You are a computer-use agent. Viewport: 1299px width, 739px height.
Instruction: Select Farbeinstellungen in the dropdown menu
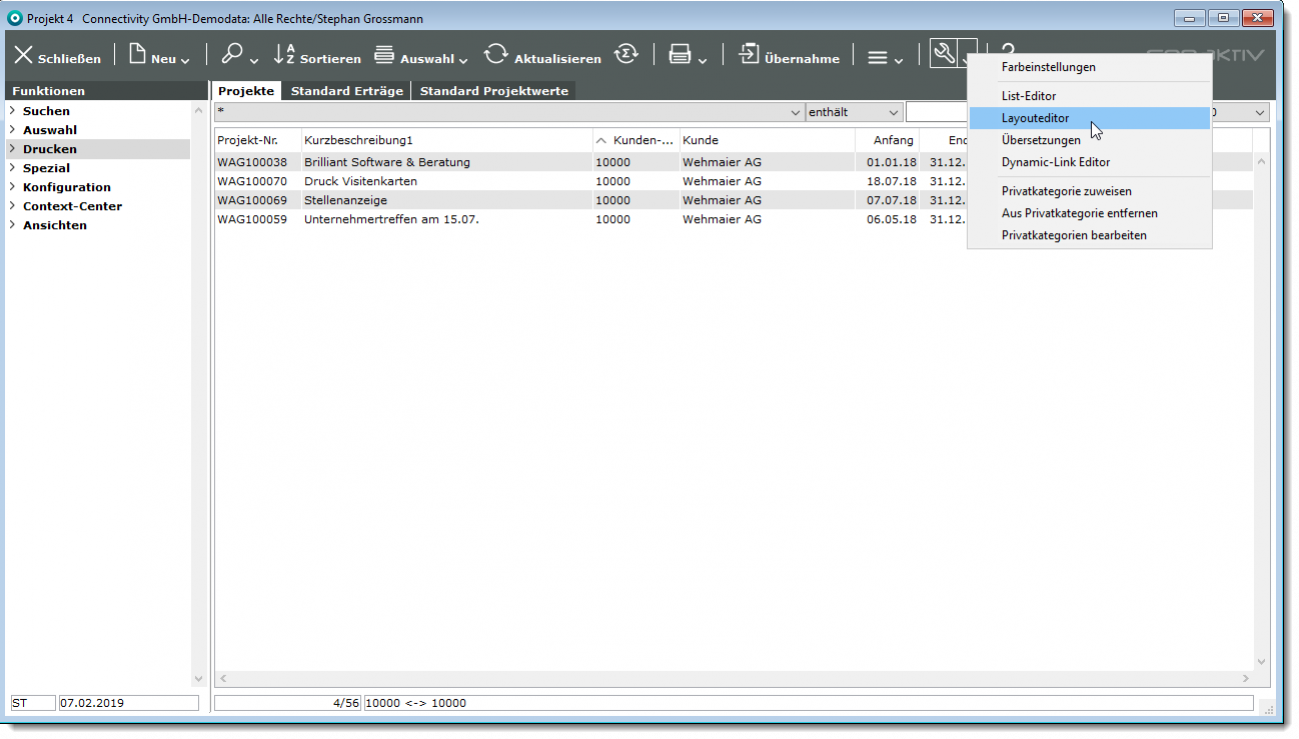pyautogui.click(x=1048, y=67)
